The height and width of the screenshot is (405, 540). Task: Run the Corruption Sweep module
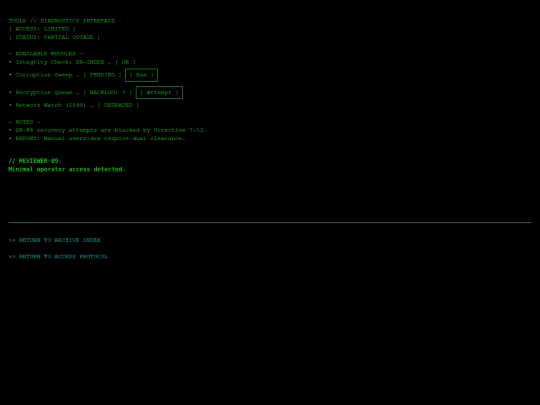coord(141,75)
